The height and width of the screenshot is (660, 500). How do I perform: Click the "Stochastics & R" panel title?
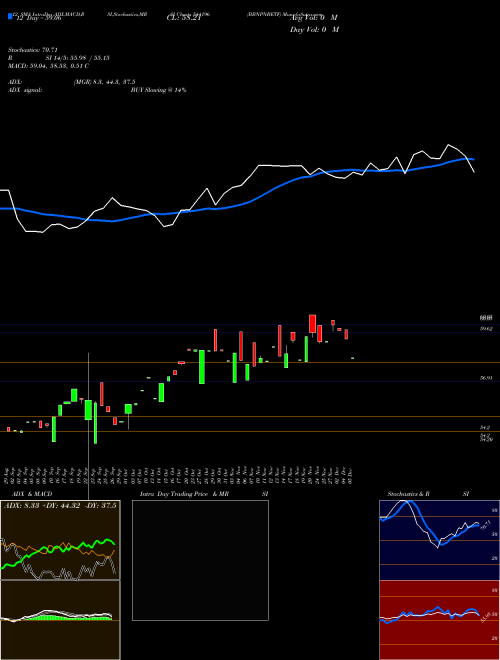pyautogui.click(x=409, y=494)
